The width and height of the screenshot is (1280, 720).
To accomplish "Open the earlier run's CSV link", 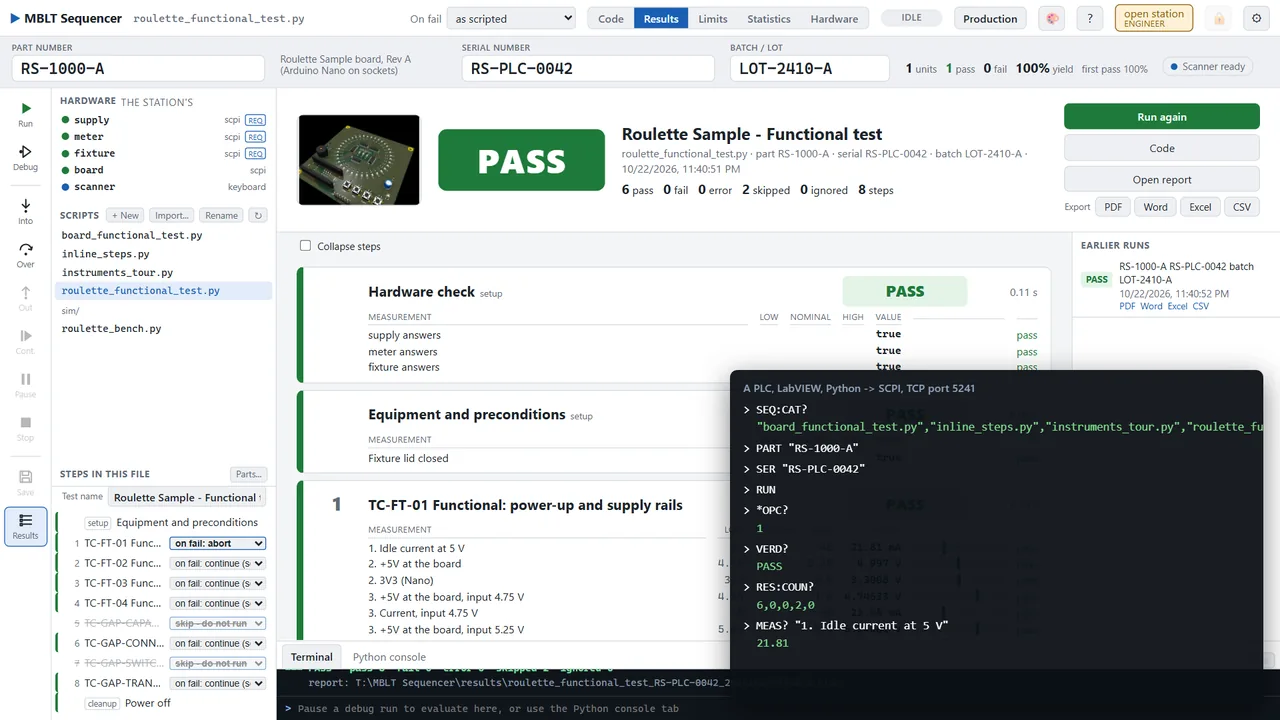I will pyautogui.click(x=1201, y=306).
